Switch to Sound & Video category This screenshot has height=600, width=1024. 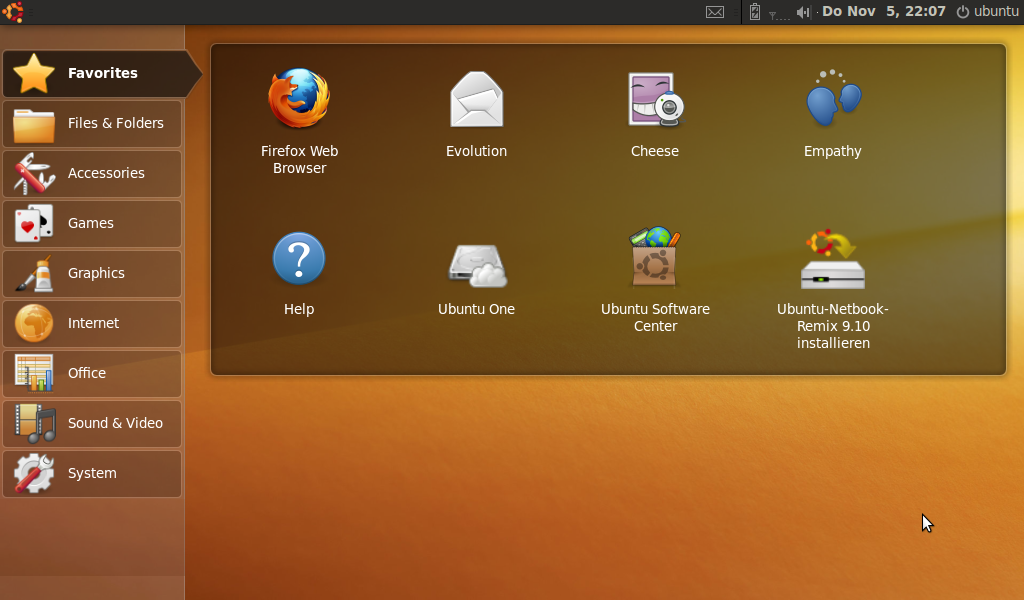click(92, 423)
